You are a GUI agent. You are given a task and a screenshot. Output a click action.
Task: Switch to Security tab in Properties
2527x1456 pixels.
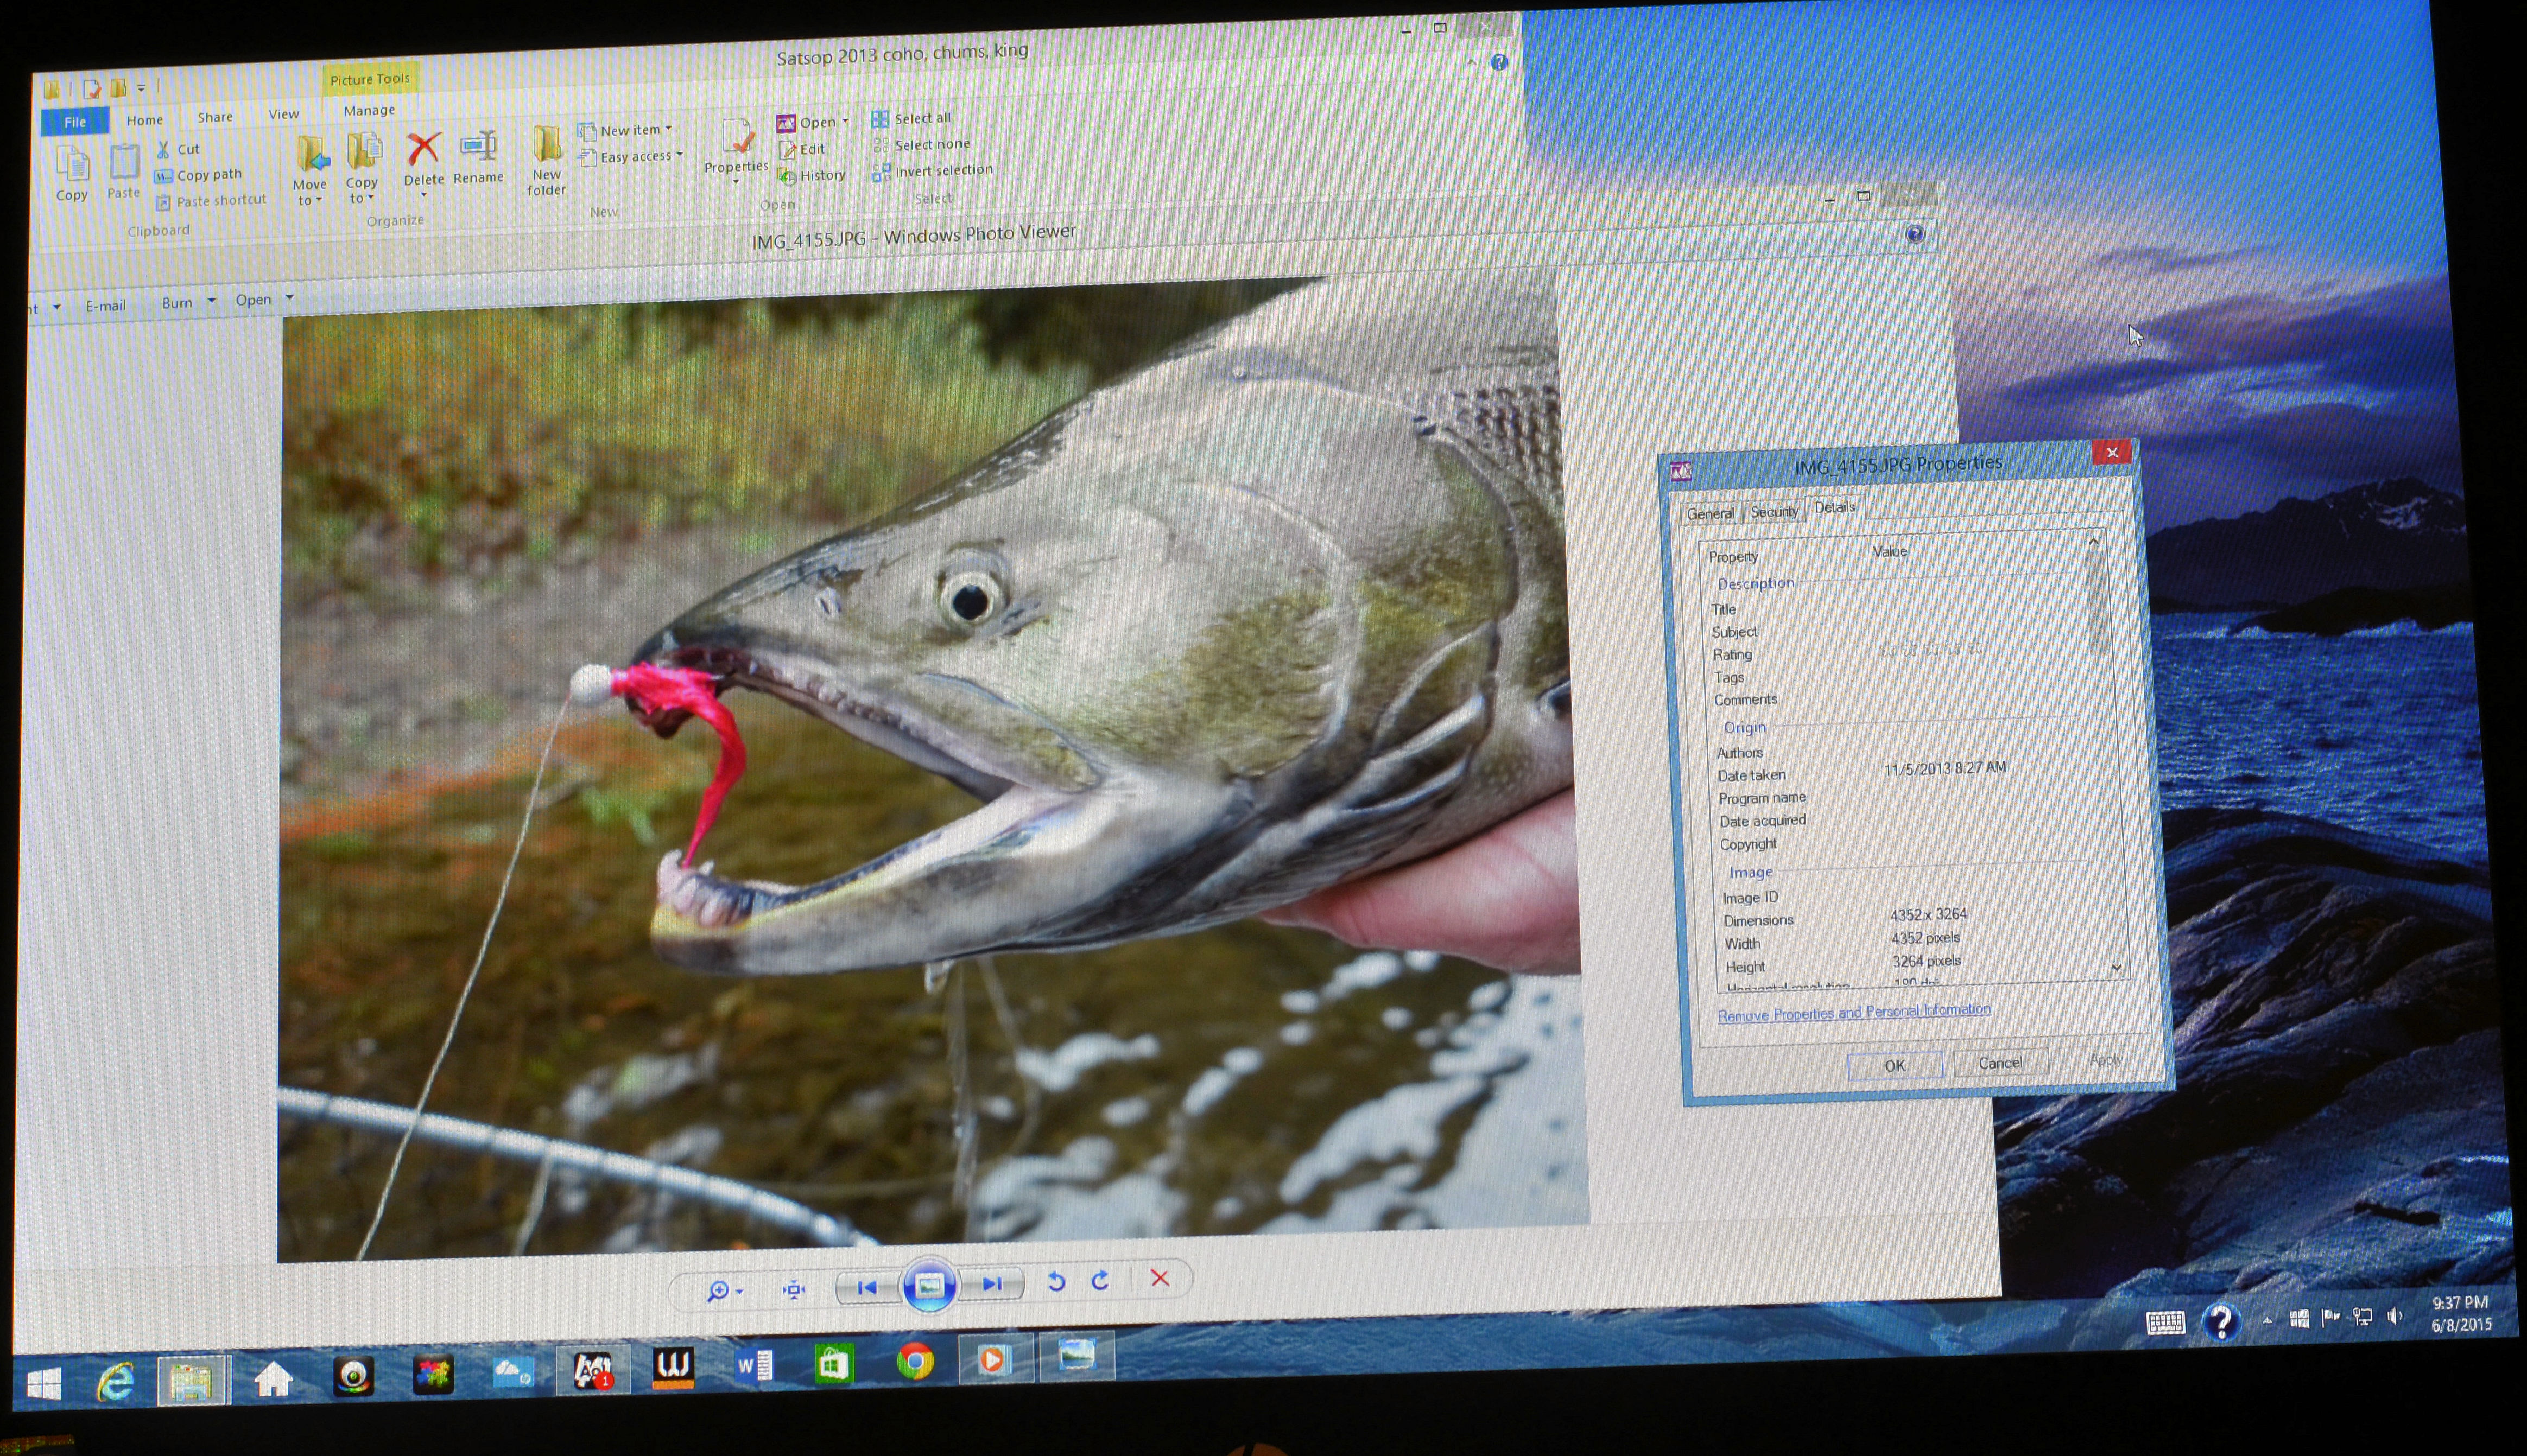[1774, 511]
